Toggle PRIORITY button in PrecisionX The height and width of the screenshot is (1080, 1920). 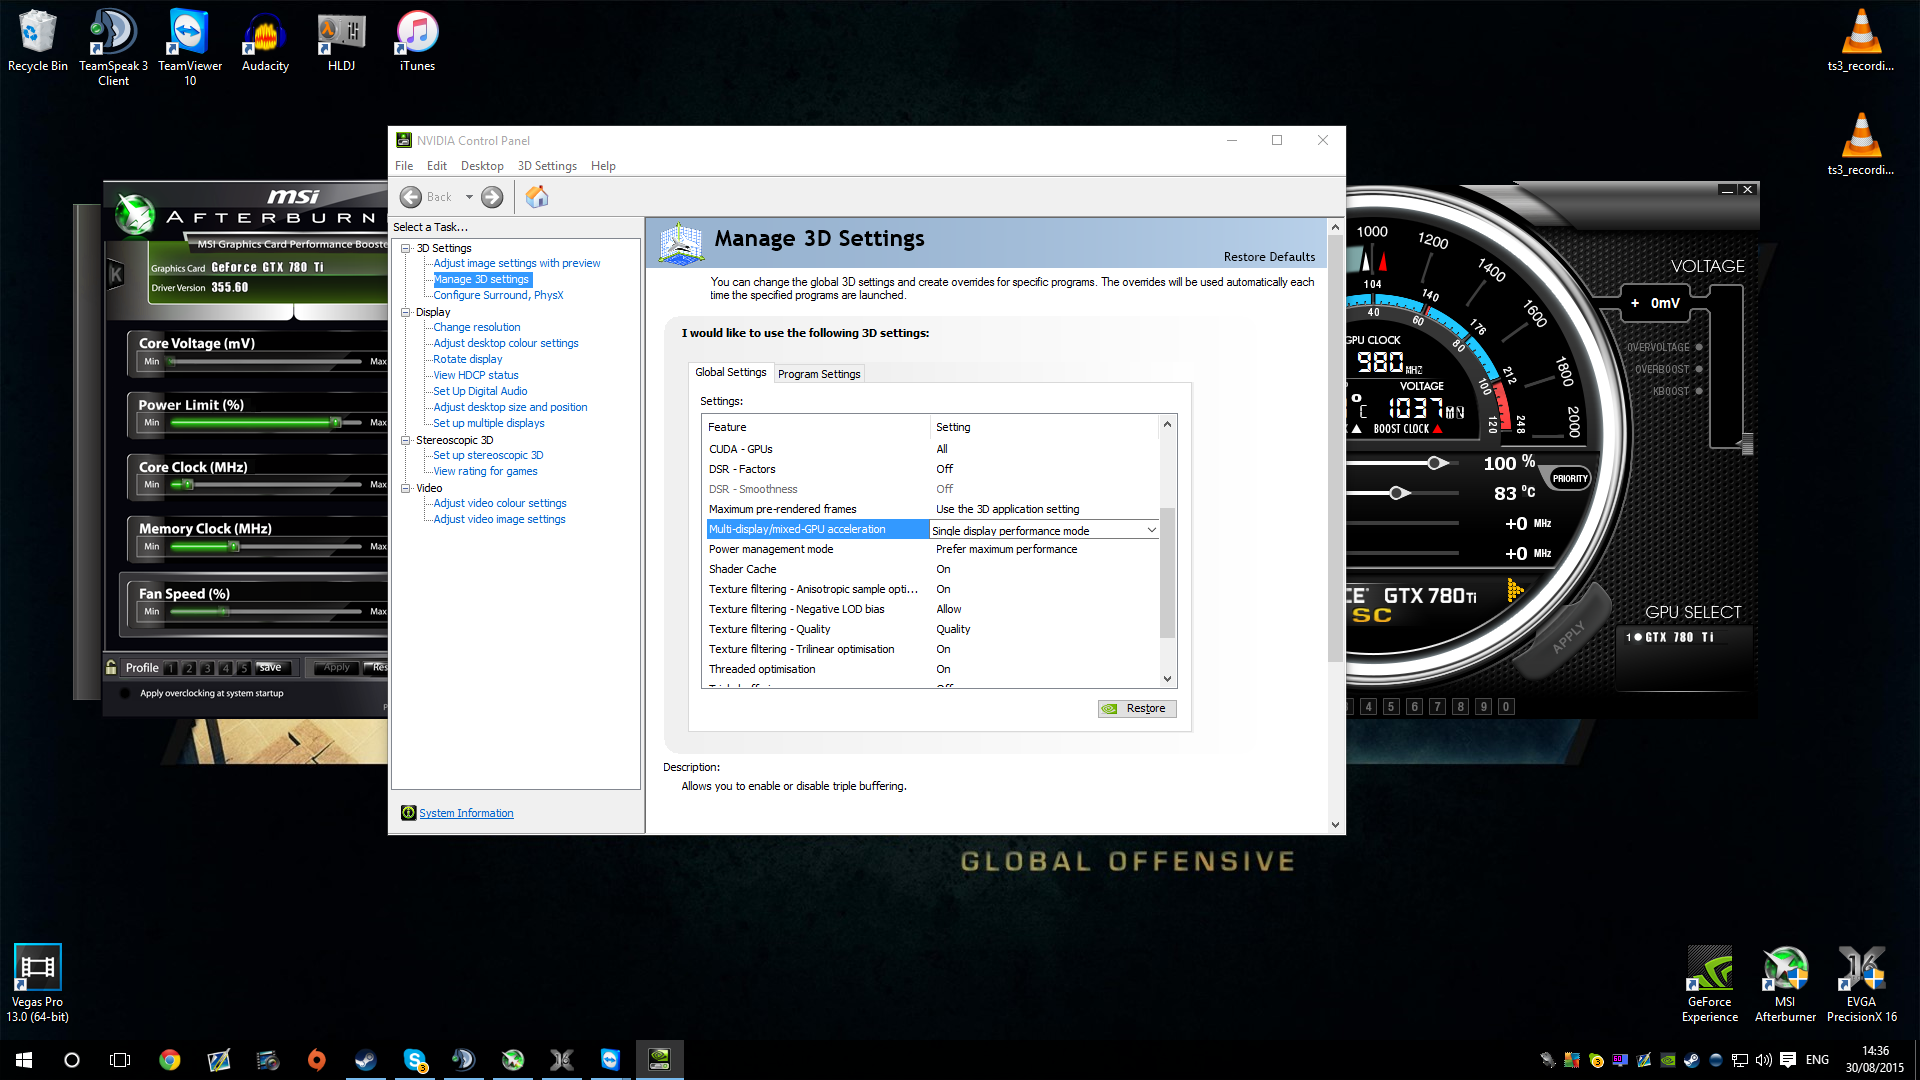[1570, 479]
